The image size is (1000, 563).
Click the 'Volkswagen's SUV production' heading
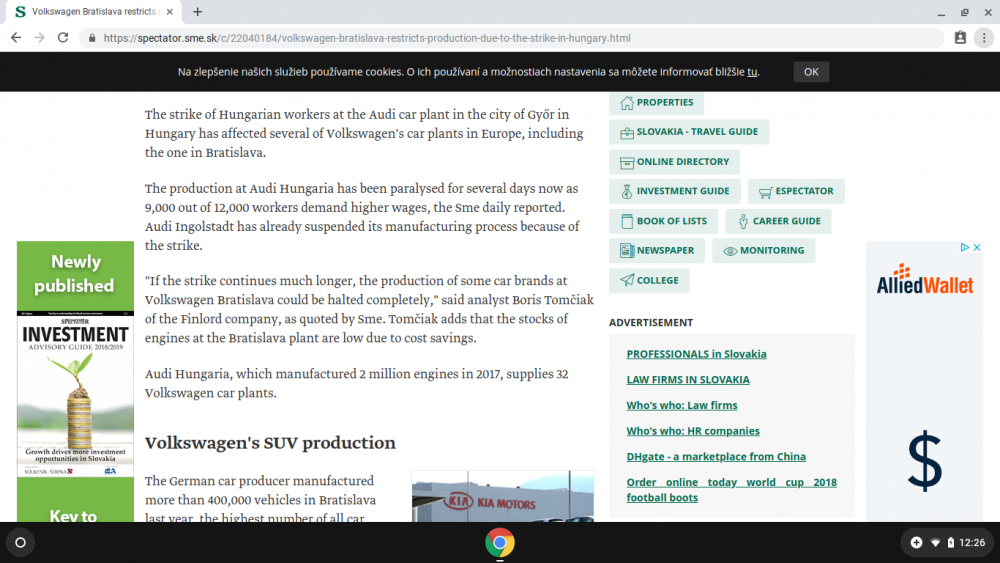click(270, 442)
